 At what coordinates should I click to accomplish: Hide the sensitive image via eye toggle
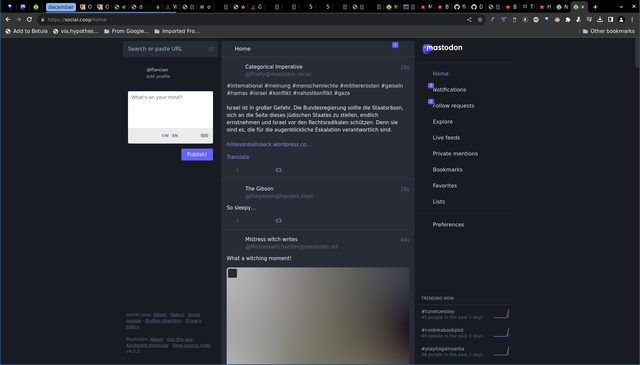(x=232, y=273)
